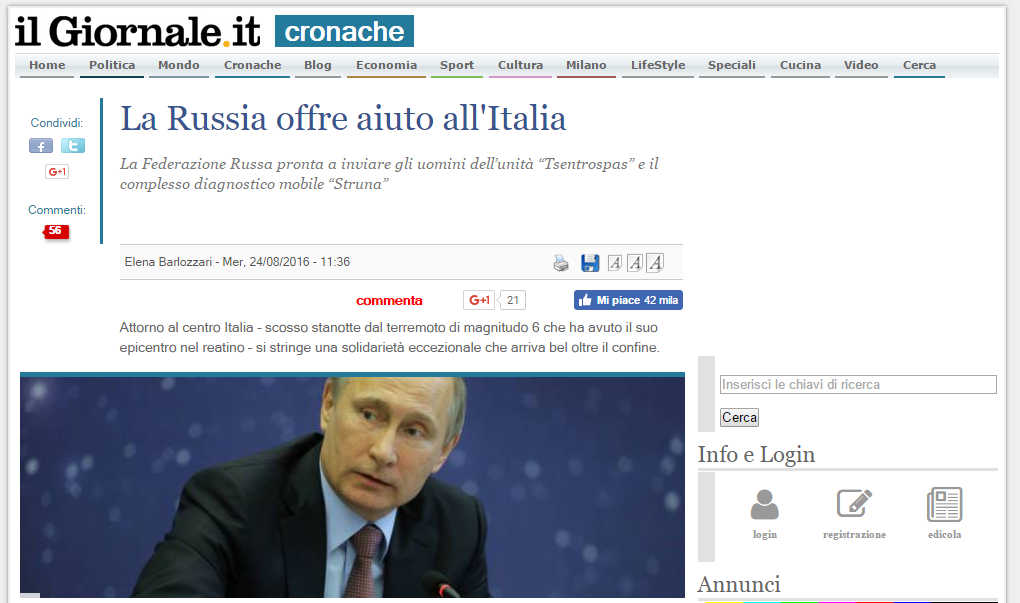The image size is (1020, 603).
Task: Go to the Sport section
Action: (457, 66)
